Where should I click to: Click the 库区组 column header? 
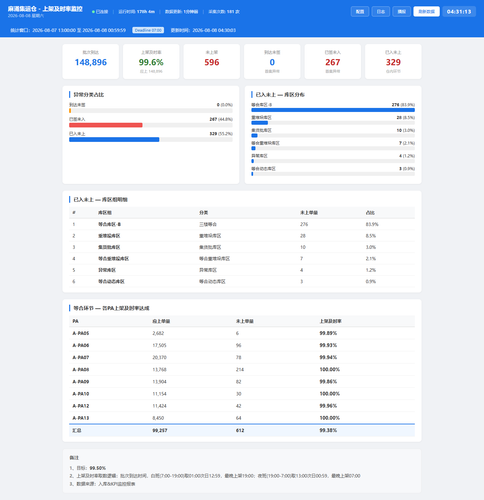coord(105,213)
